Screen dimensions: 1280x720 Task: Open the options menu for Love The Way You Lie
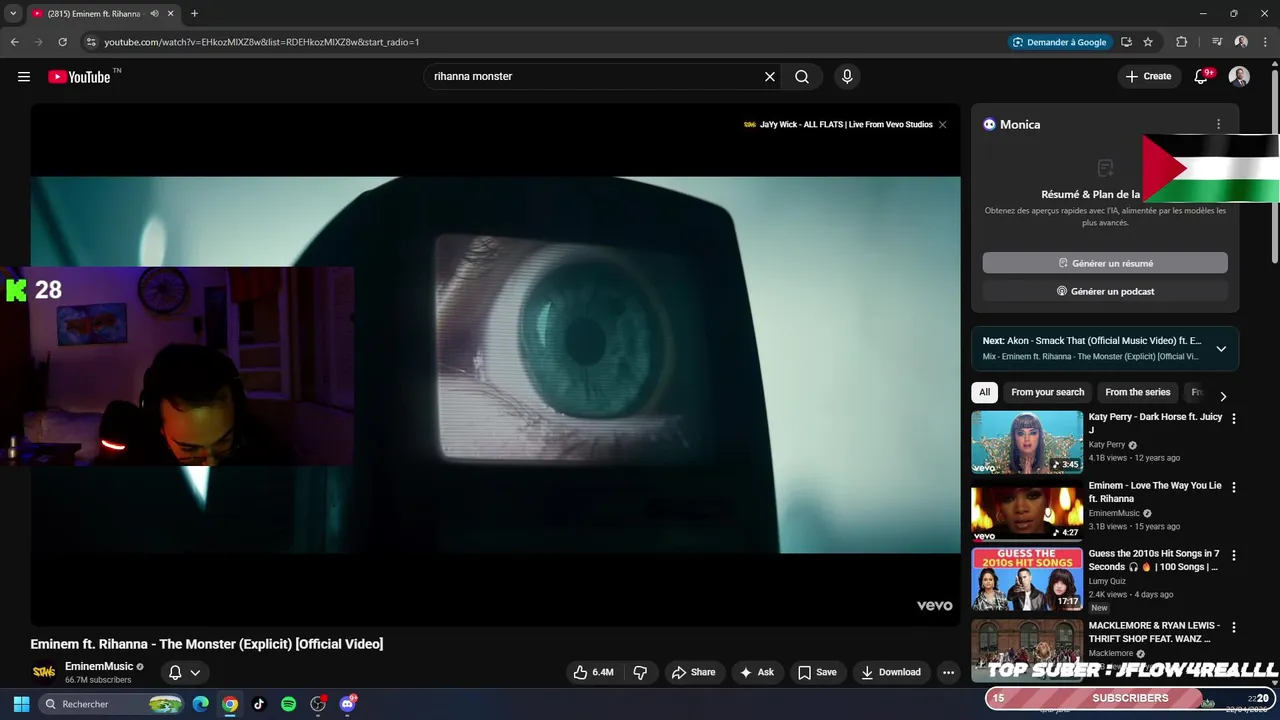[x=1233, y=487]
